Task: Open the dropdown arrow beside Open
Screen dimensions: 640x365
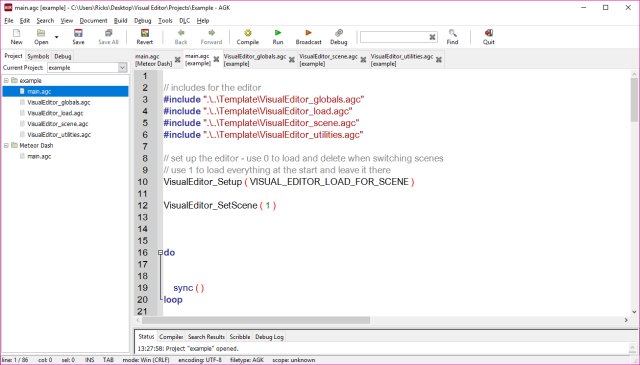Action: click(x=56, y=37)
